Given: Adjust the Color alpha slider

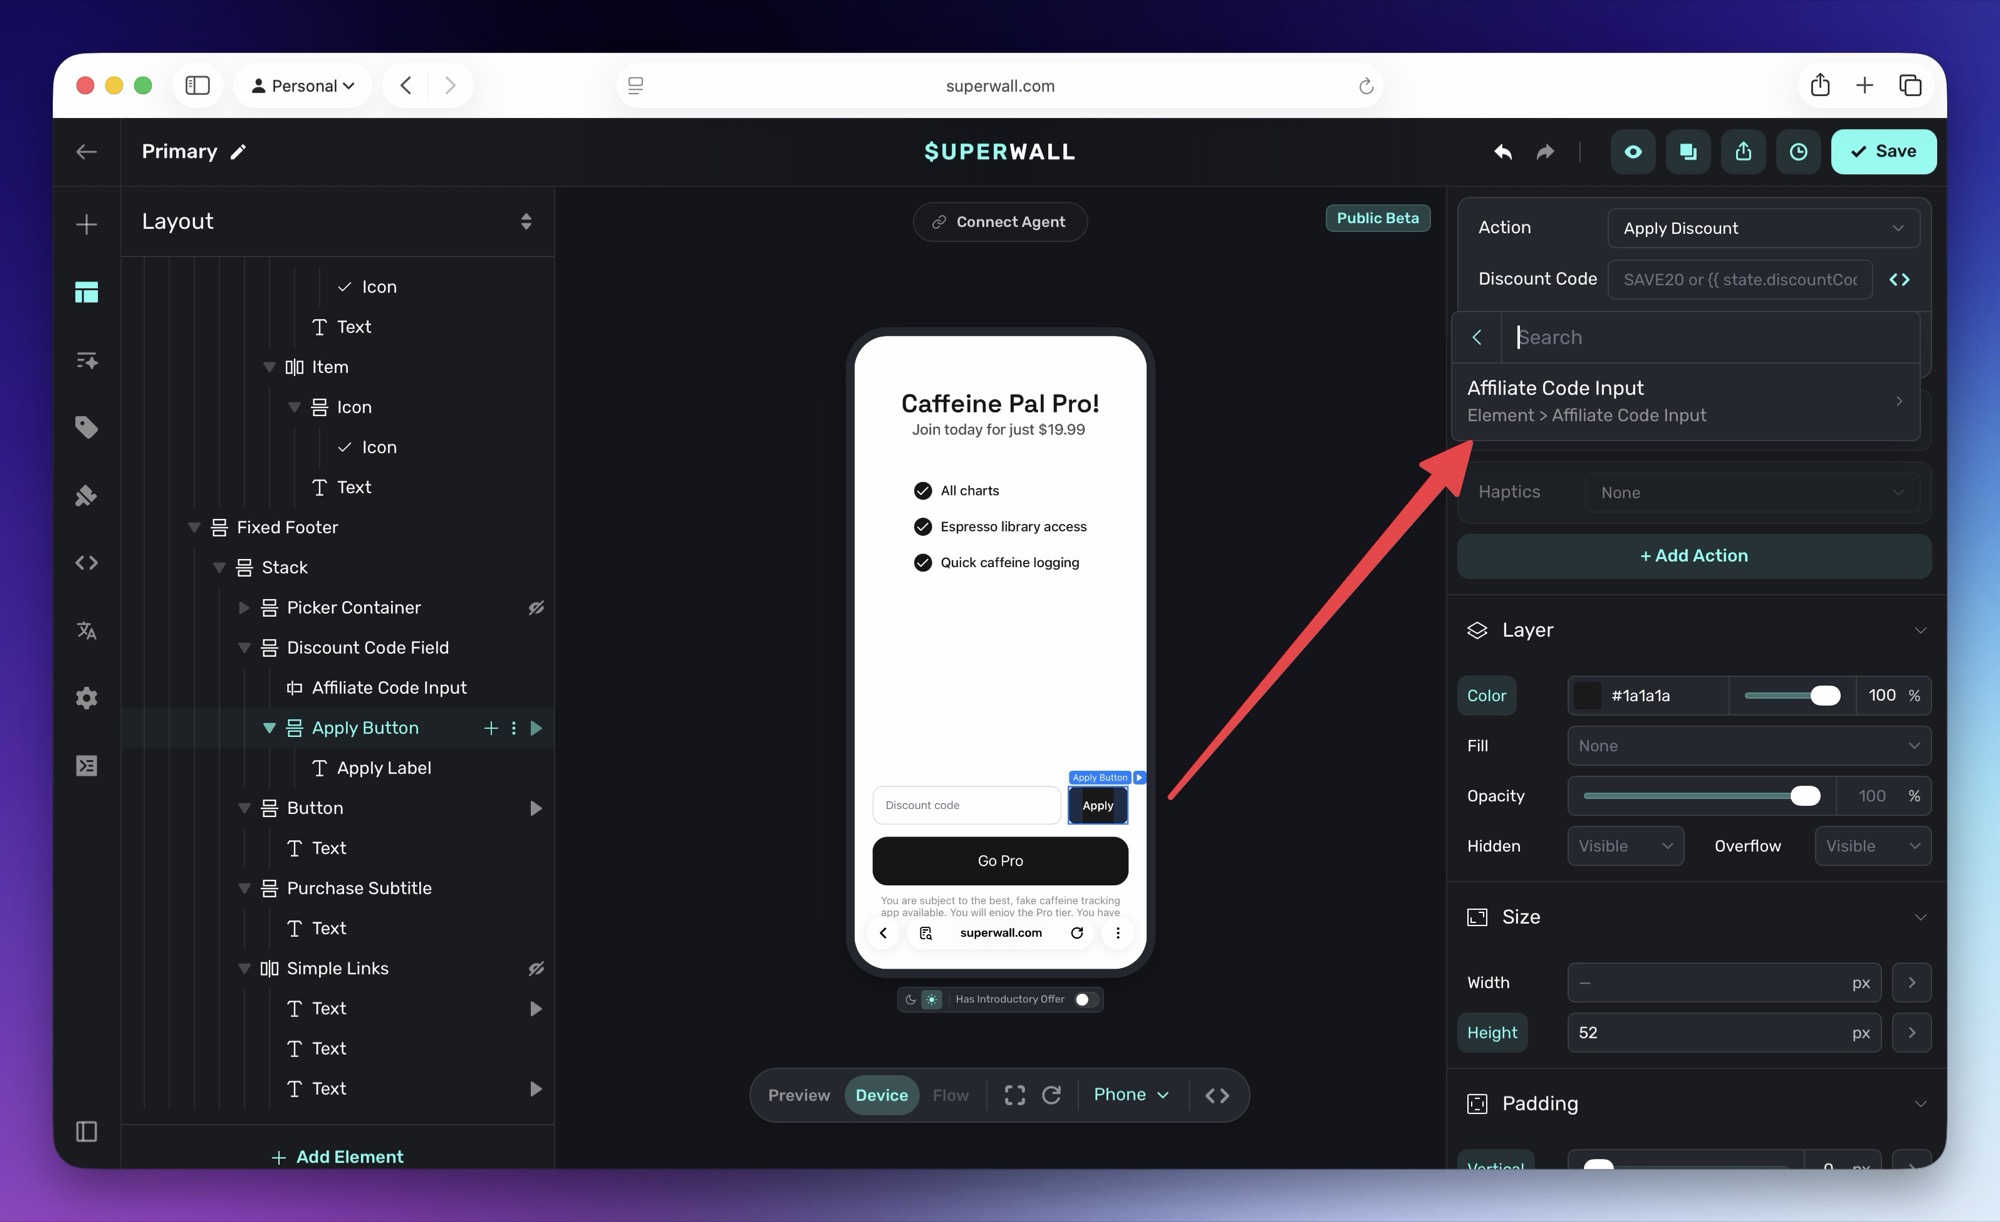Looking at the screenshot, I should 1792,696.
